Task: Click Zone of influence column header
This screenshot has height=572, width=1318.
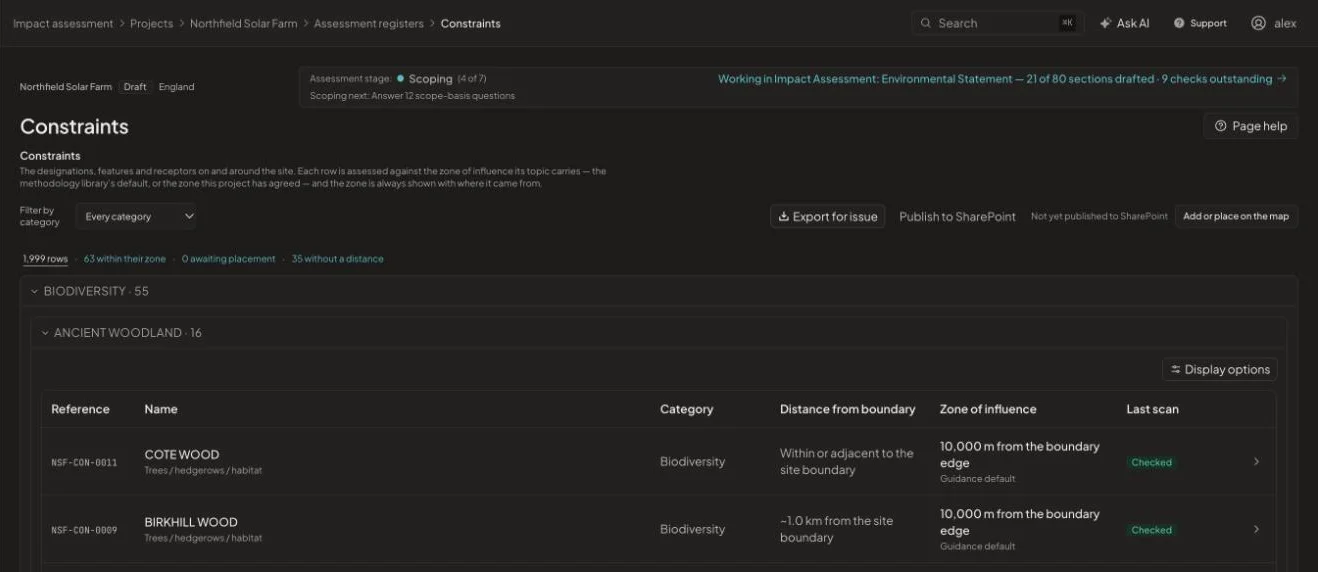Action: pos(988,409)
